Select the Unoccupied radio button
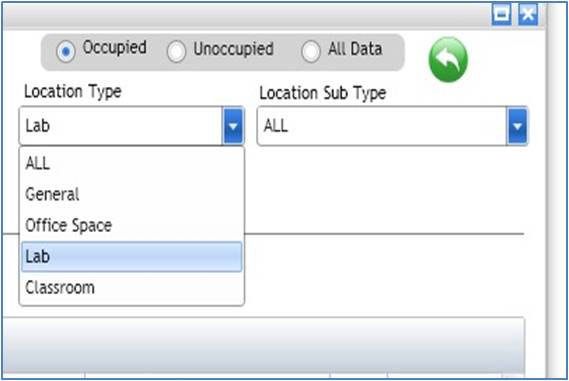The height and width of the screenshot is (381, 569). pyautogui.click(x=176, y=52)
